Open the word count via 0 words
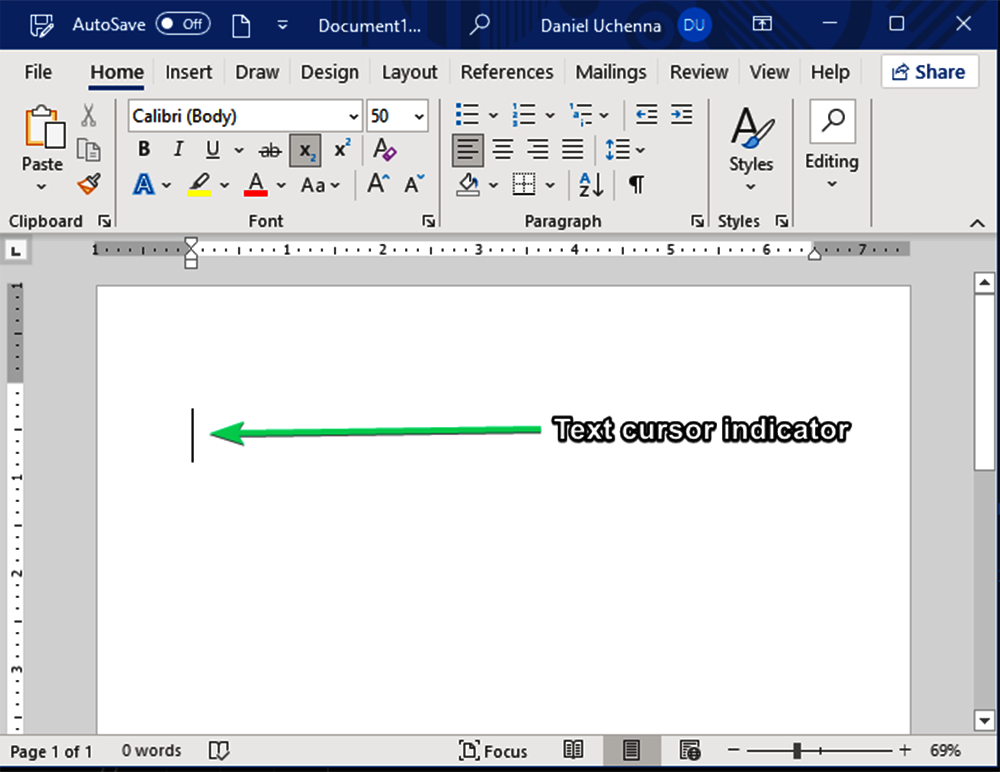 [151, 750]
